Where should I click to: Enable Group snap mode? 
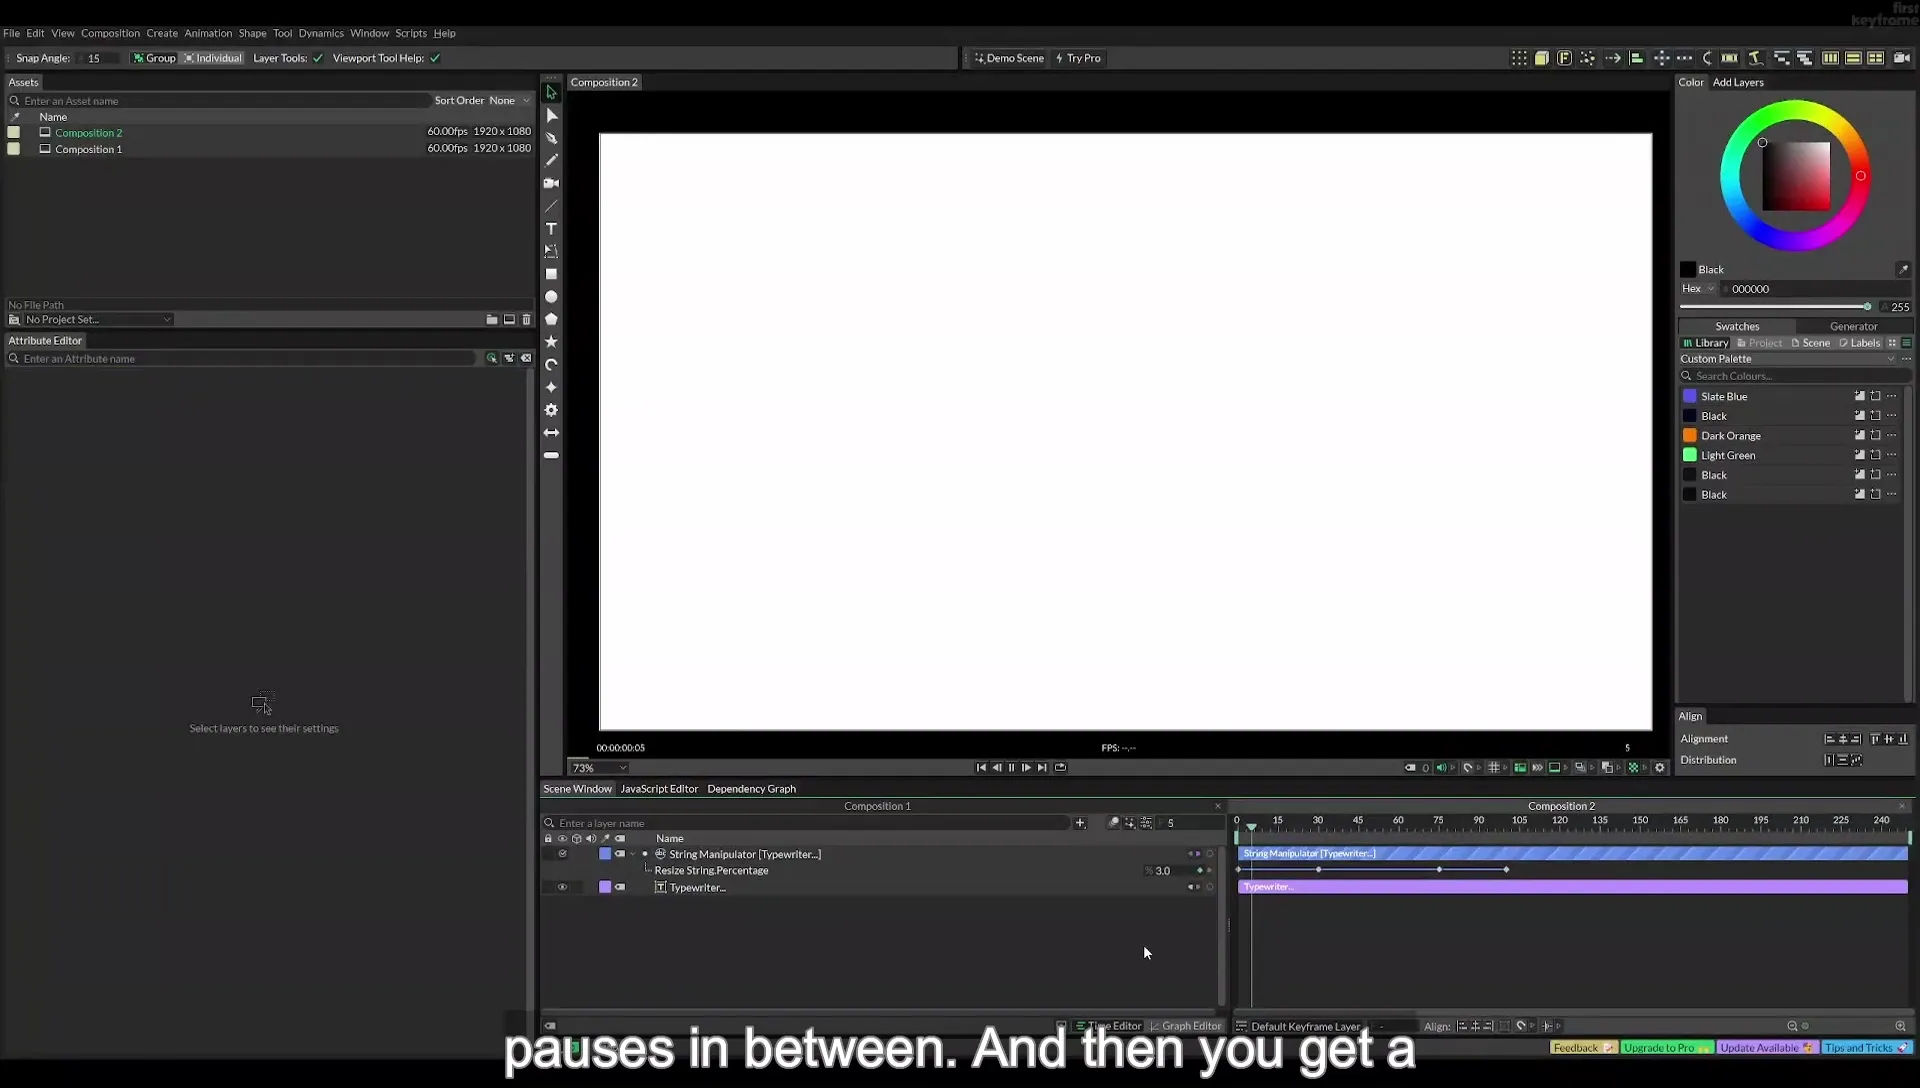click(x=154, y=58)
